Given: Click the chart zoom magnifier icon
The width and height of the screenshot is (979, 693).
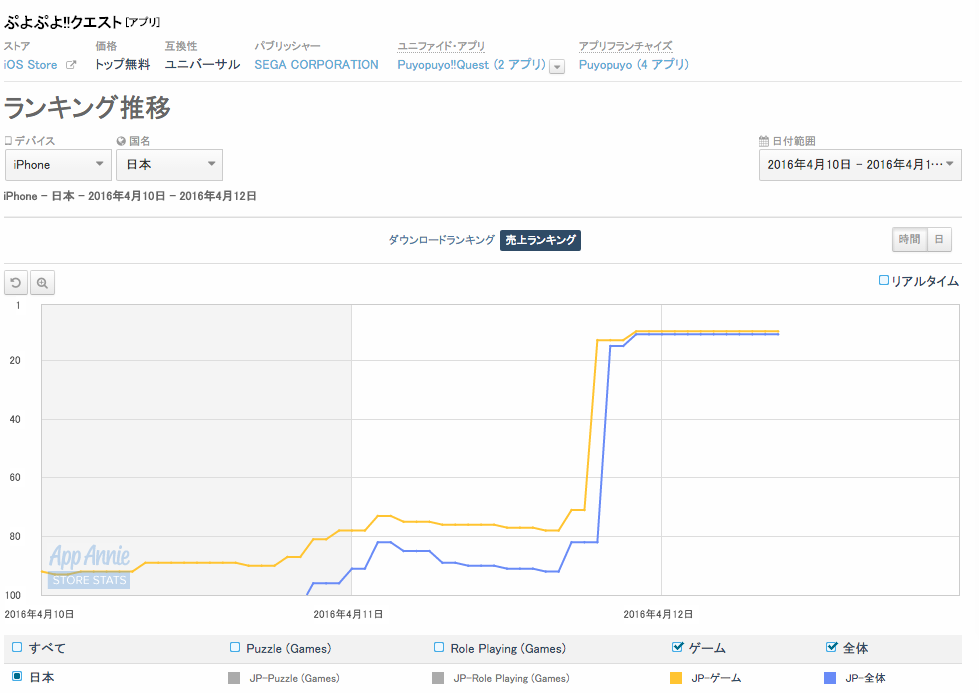Looking at the screenshot, I should click(x=42, y=283).
